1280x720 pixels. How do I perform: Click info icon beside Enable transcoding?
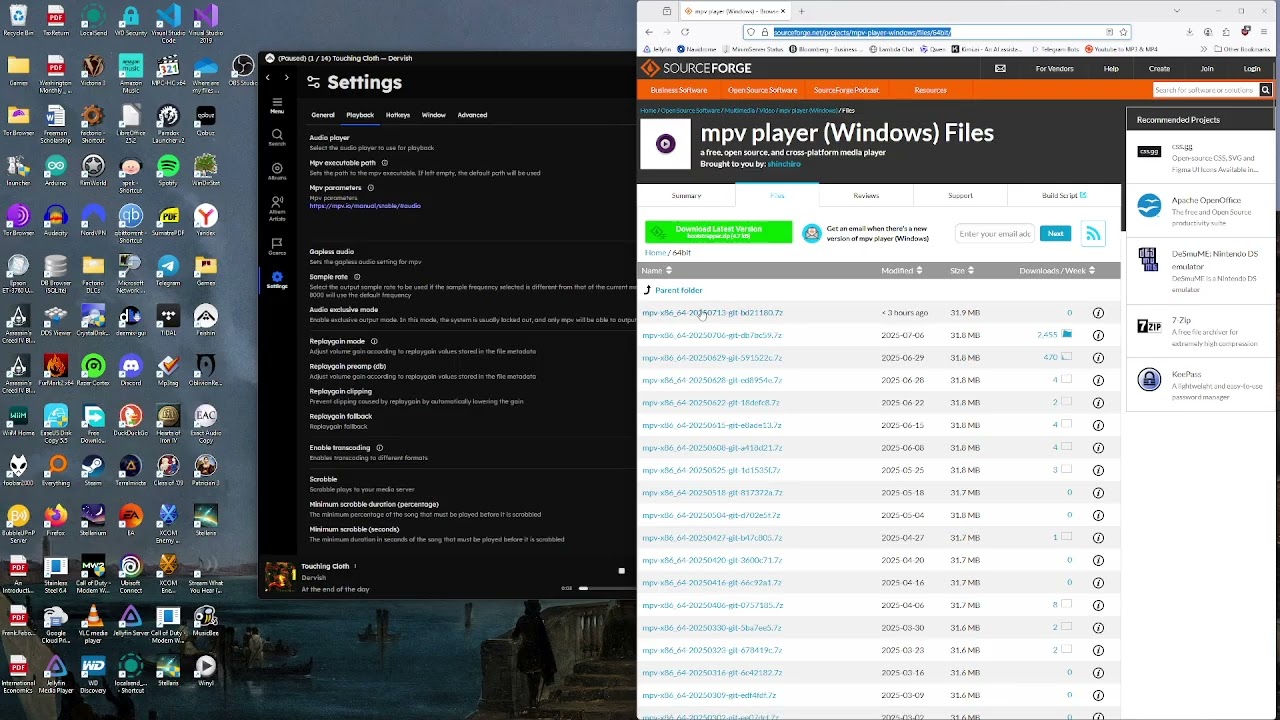point(380,448)
